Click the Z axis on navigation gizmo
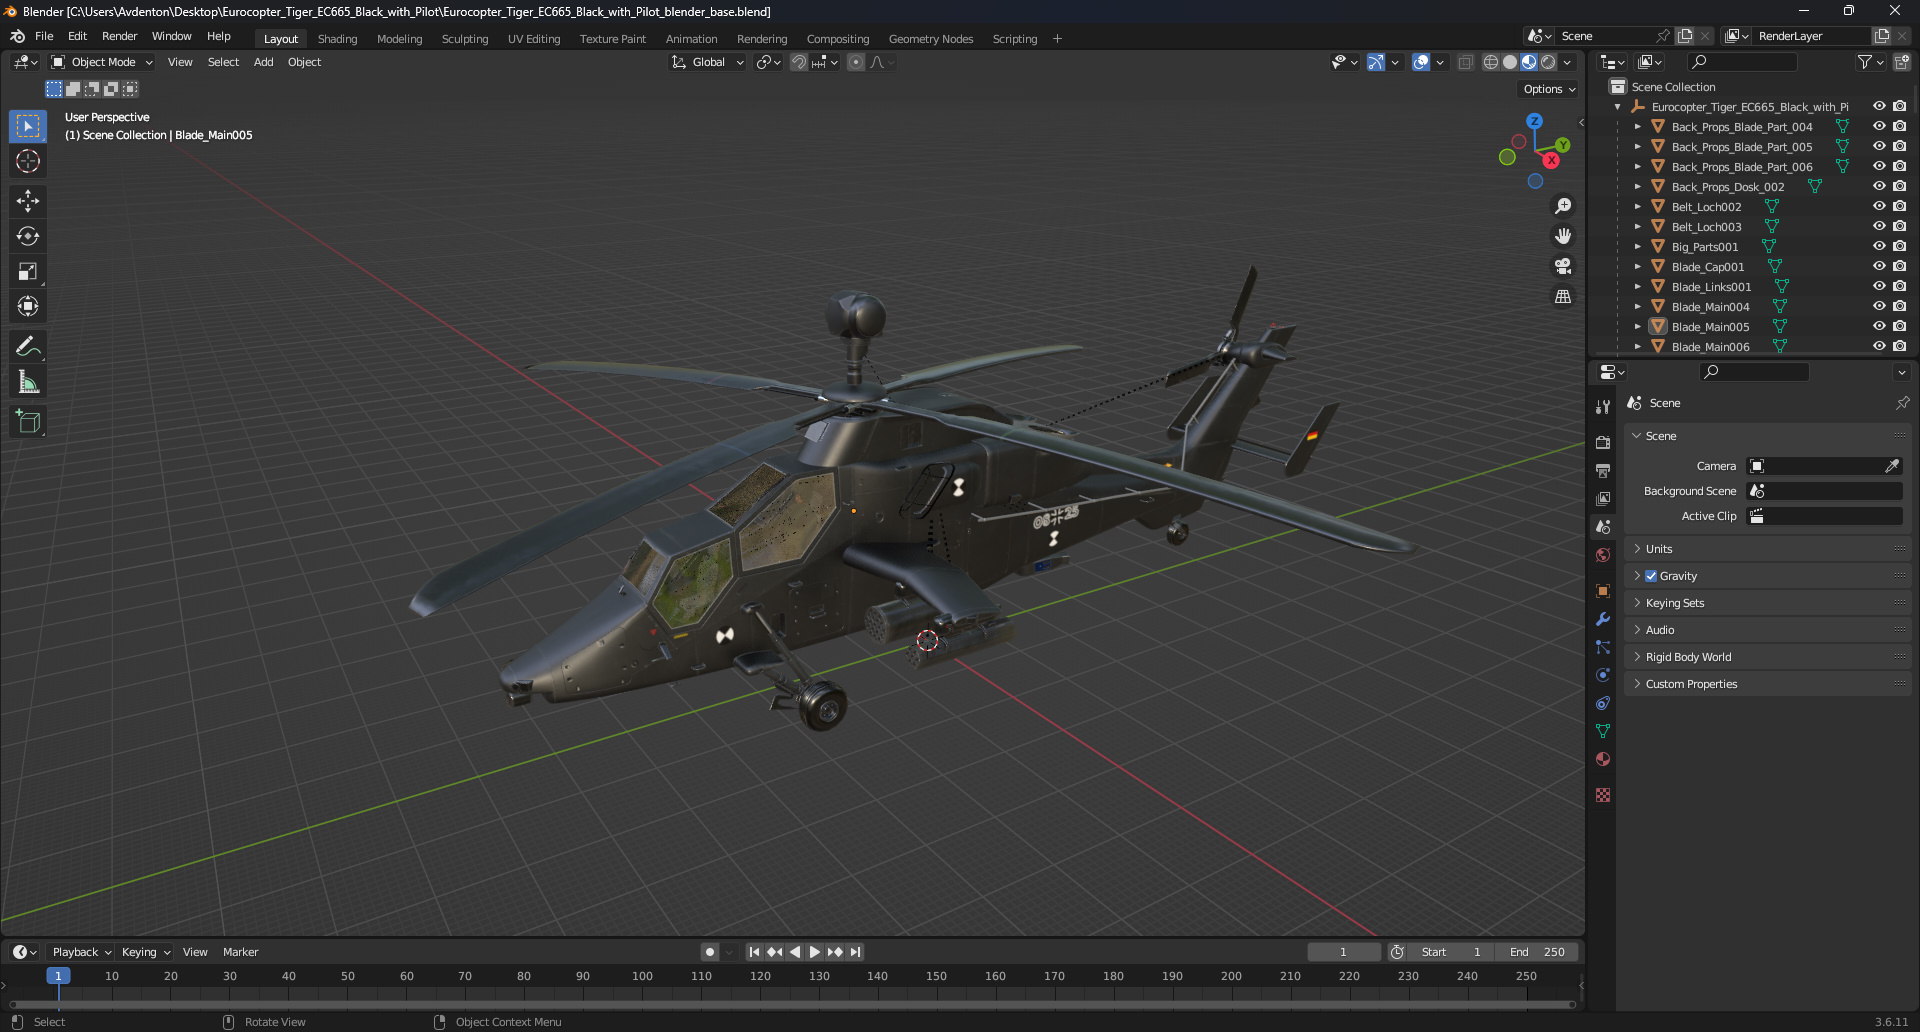The width and height of the screenshot is (1920, 1032). point(1534,121)
